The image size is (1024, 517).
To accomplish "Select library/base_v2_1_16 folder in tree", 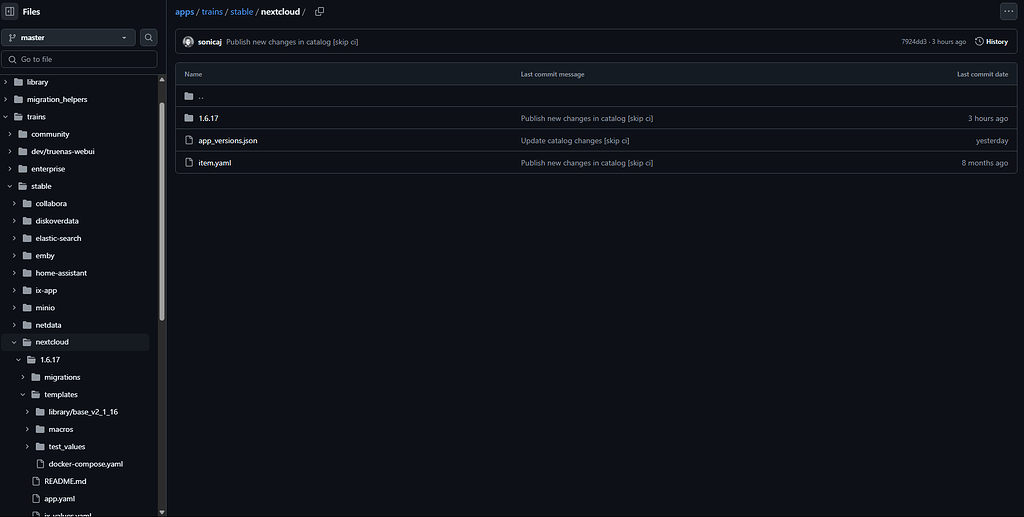I will [83, 412].
